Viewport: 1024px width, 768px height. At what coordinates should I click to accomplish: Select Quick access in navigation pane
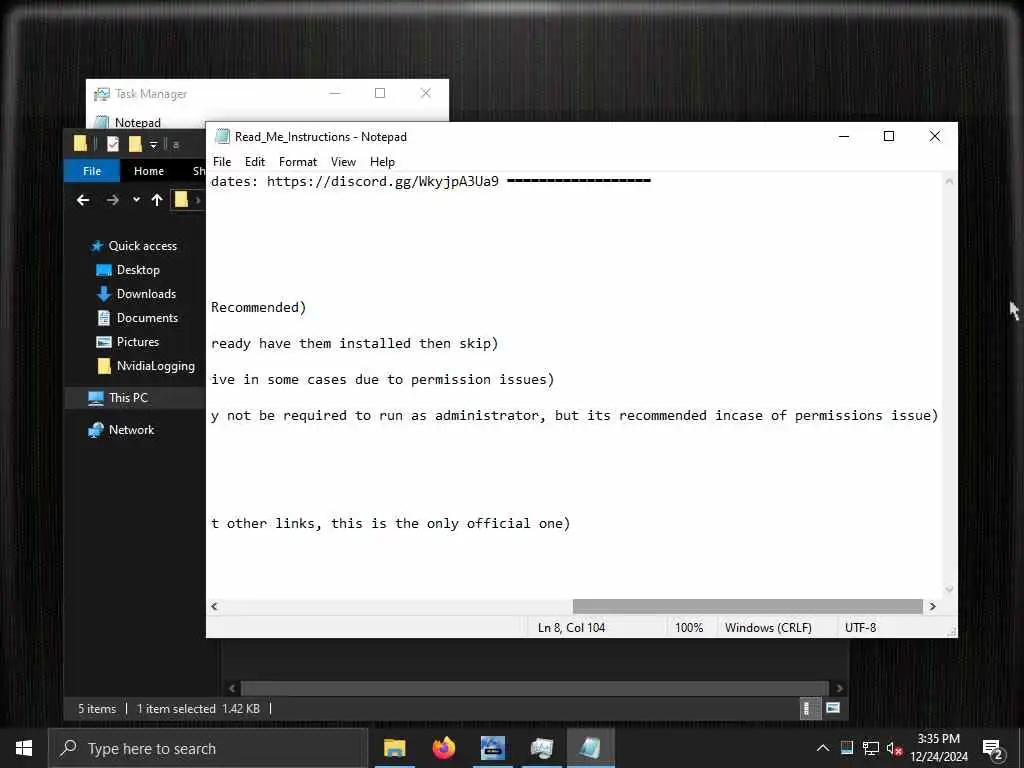tap(142, 246)
